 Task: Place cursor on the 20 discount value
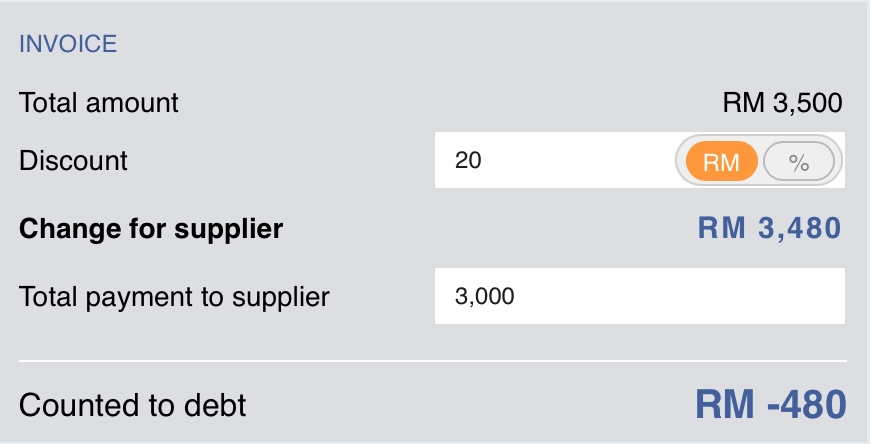[467, 160]
